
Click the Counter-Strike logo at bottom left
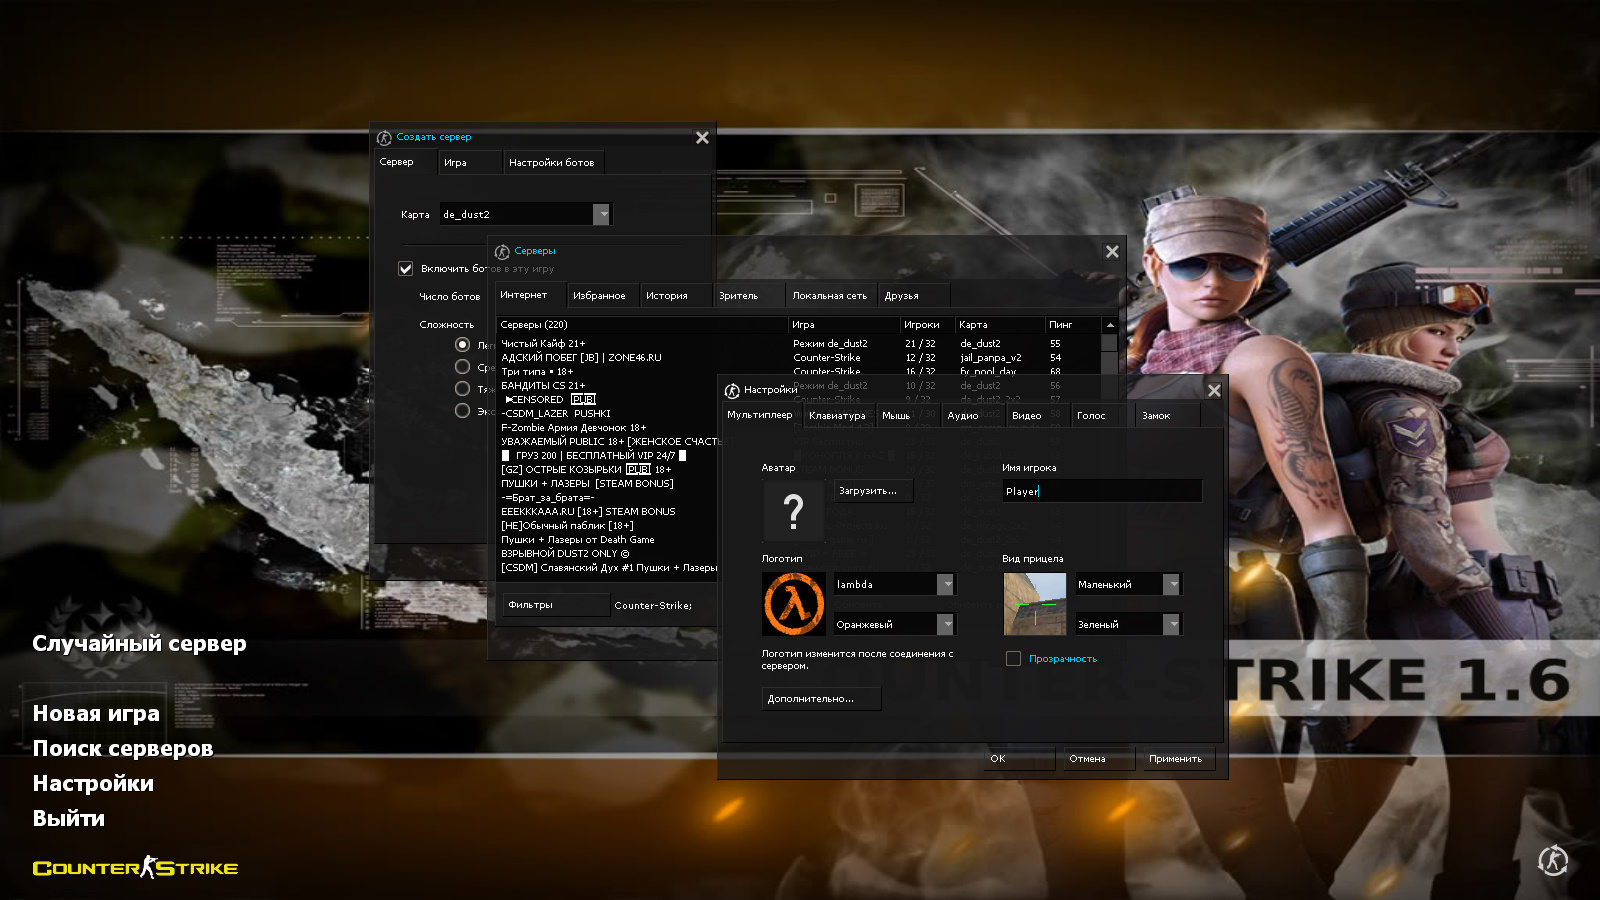(x=135, y=868)
